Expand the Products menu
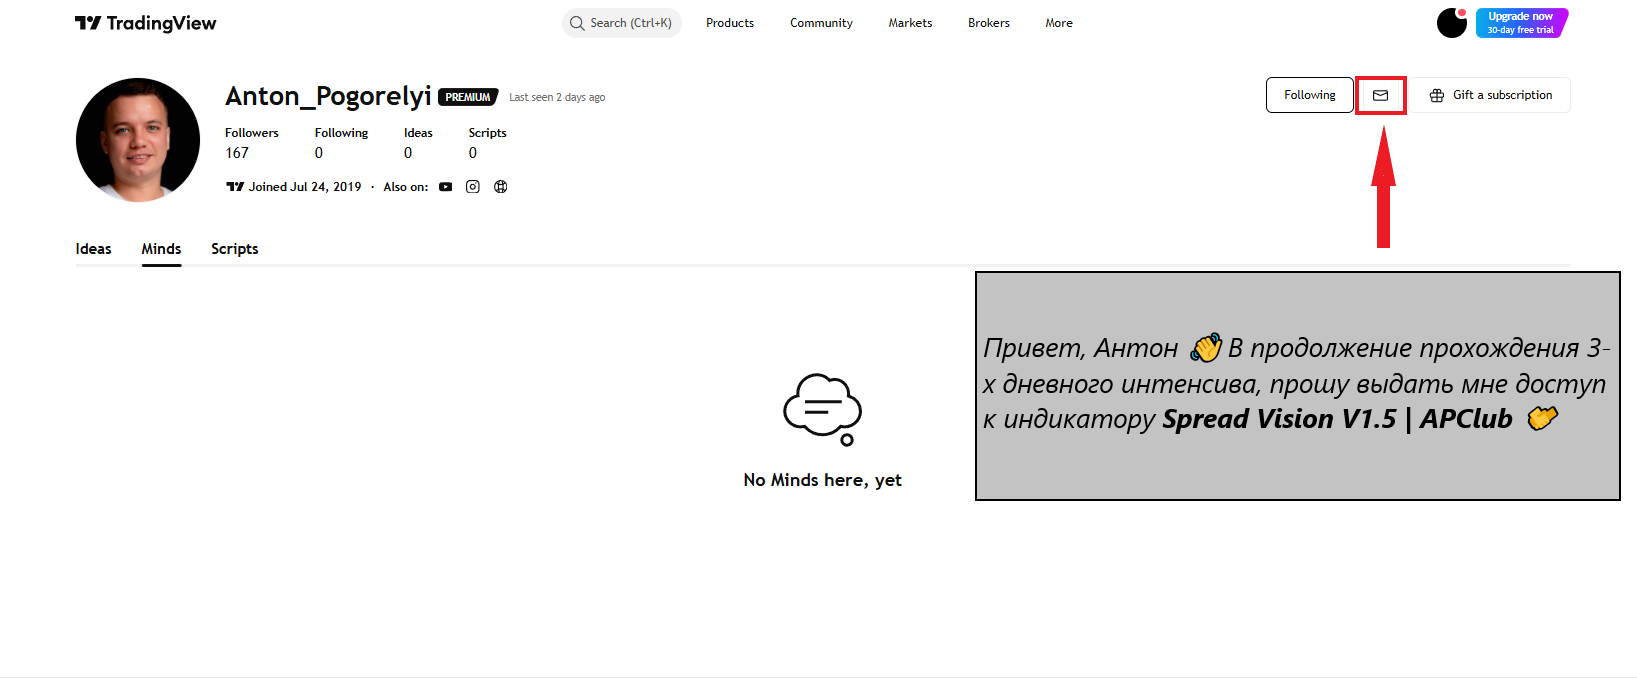This screenshot has height=682, width=1637. pyautogui.click(x=730, y=23)
